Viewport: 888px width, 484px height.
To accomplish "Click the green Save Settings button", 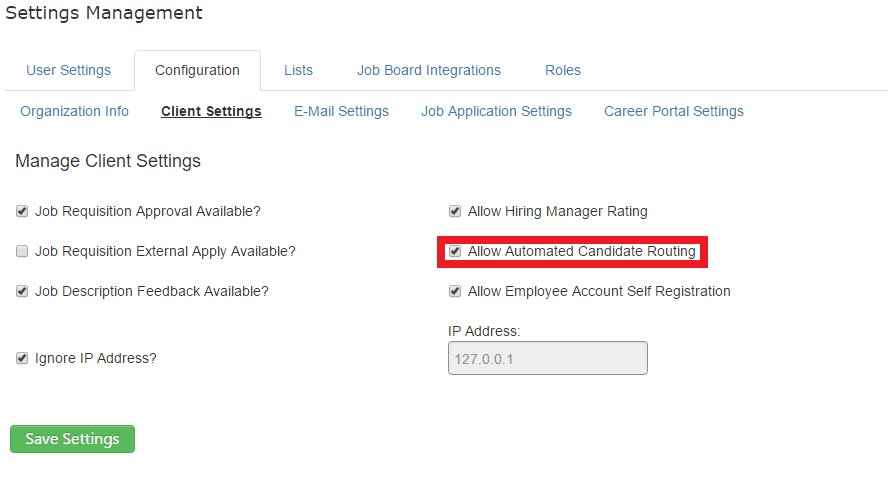I will [x=72, y=439].
